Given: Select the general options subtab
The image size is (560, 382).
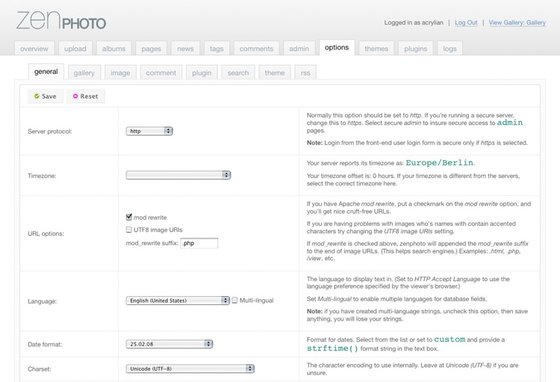Looking at the screenshot, I should 46,72.
